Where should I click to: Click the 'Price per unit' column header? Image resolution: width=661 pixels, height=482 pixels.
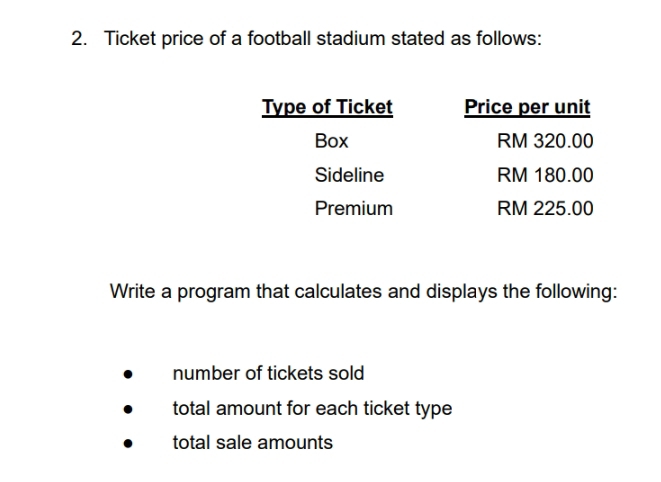pos(527,107)
